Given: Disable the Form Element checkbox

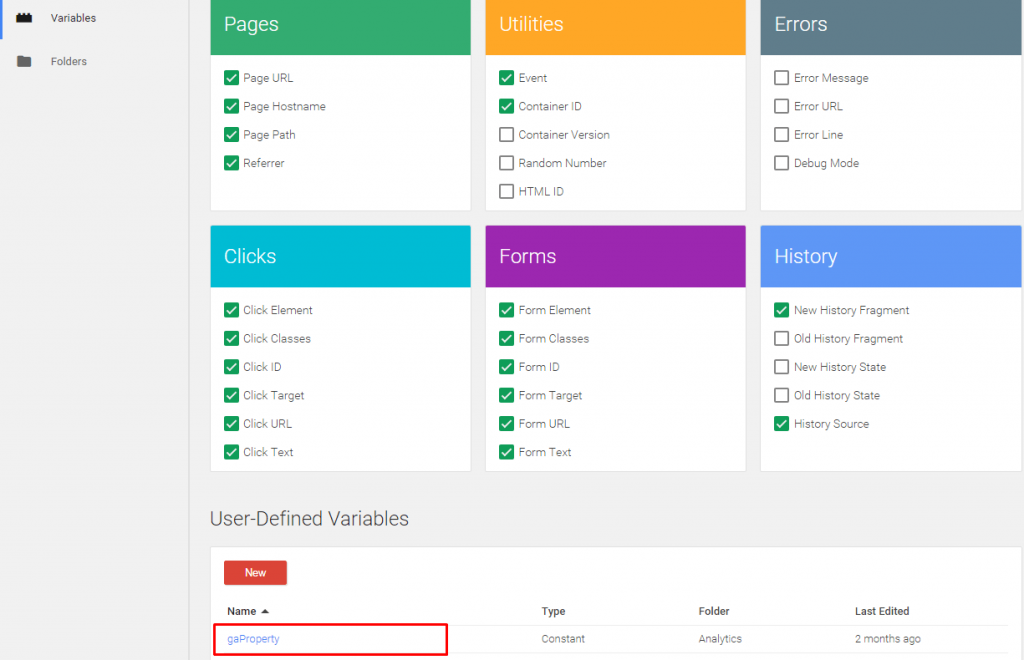Looking at the screenshot, I should [507, 310].
